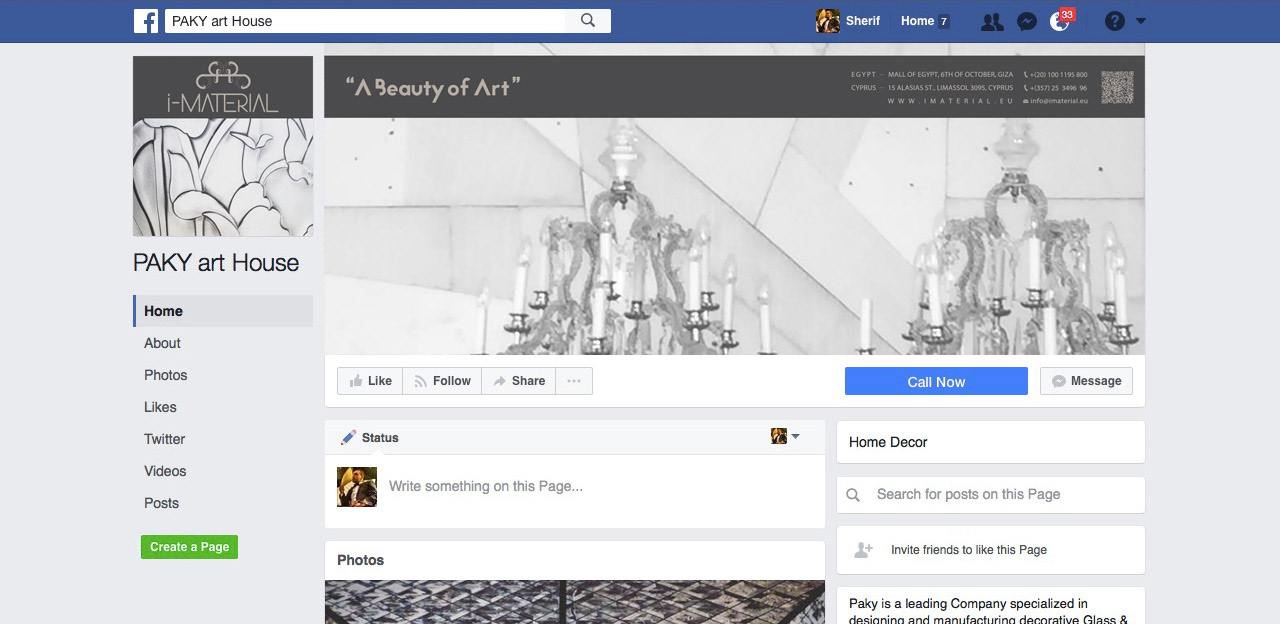Viewport: 1280px width, 624px height.
Task: Select the Home tab in sidebar
Action: 223,311
